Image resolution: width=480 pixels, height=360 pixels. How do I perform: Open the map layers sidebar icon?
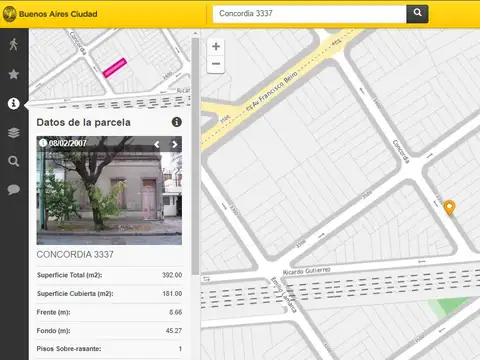pos(14,133)
